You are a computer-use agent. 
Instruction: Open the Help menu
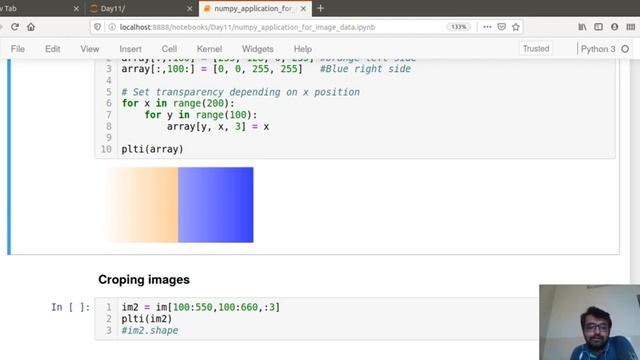pos(303,49)
